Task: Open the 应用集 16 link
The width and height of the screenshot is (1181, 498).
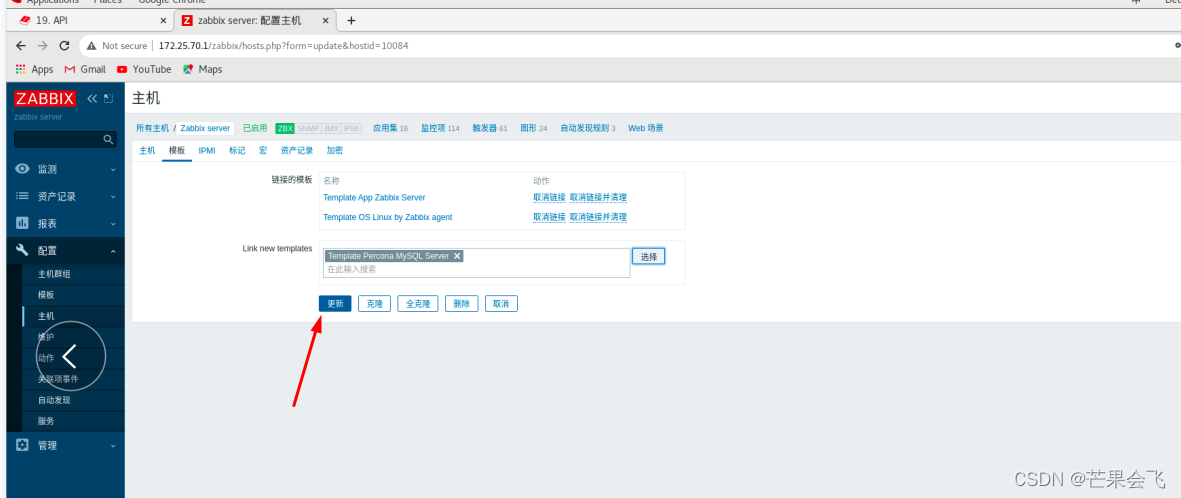Action: coord(390,128)
